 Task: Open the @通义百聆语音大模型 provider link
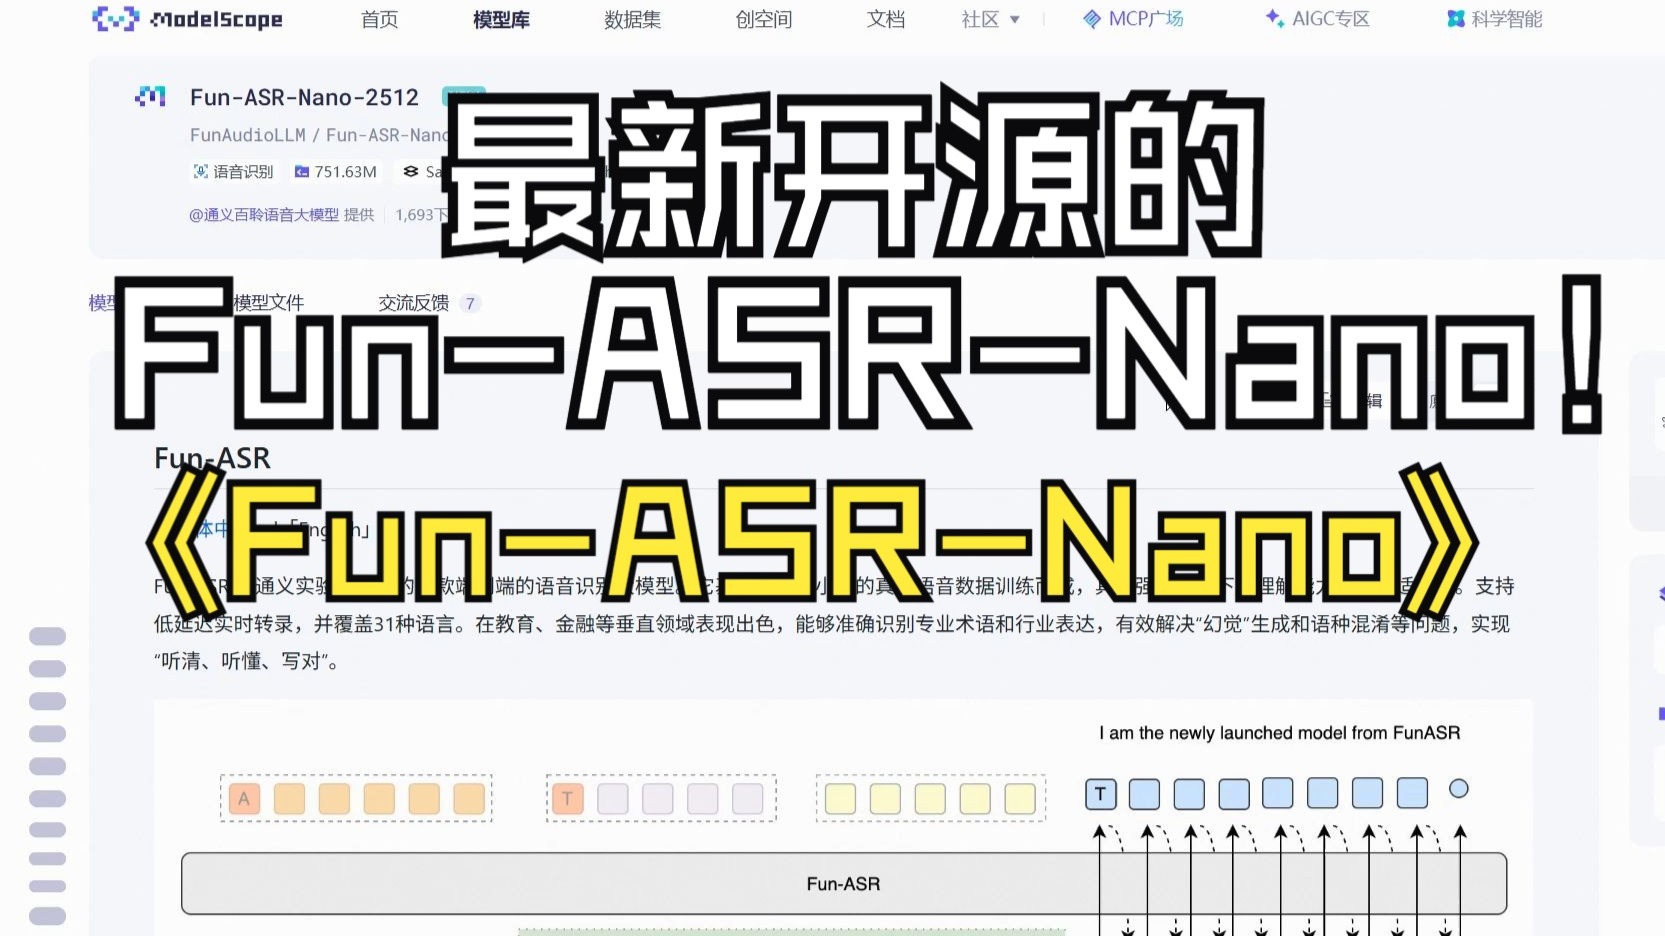point(264,215)
